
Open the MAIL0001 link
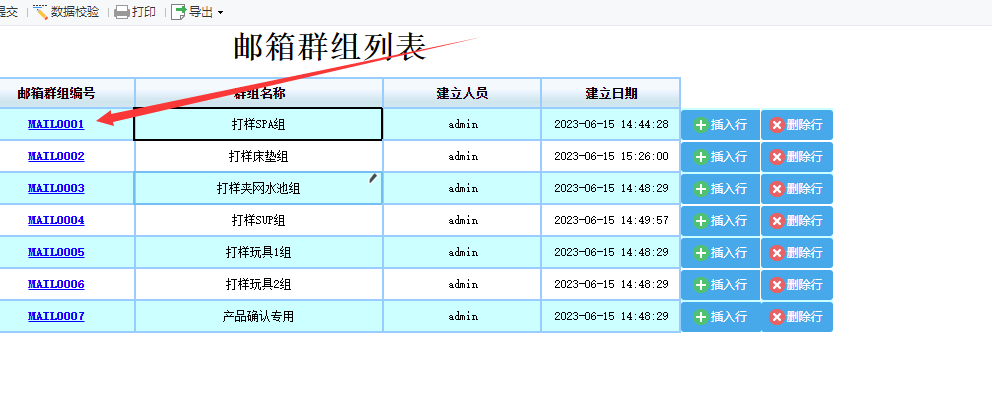(x=56, y=125)
